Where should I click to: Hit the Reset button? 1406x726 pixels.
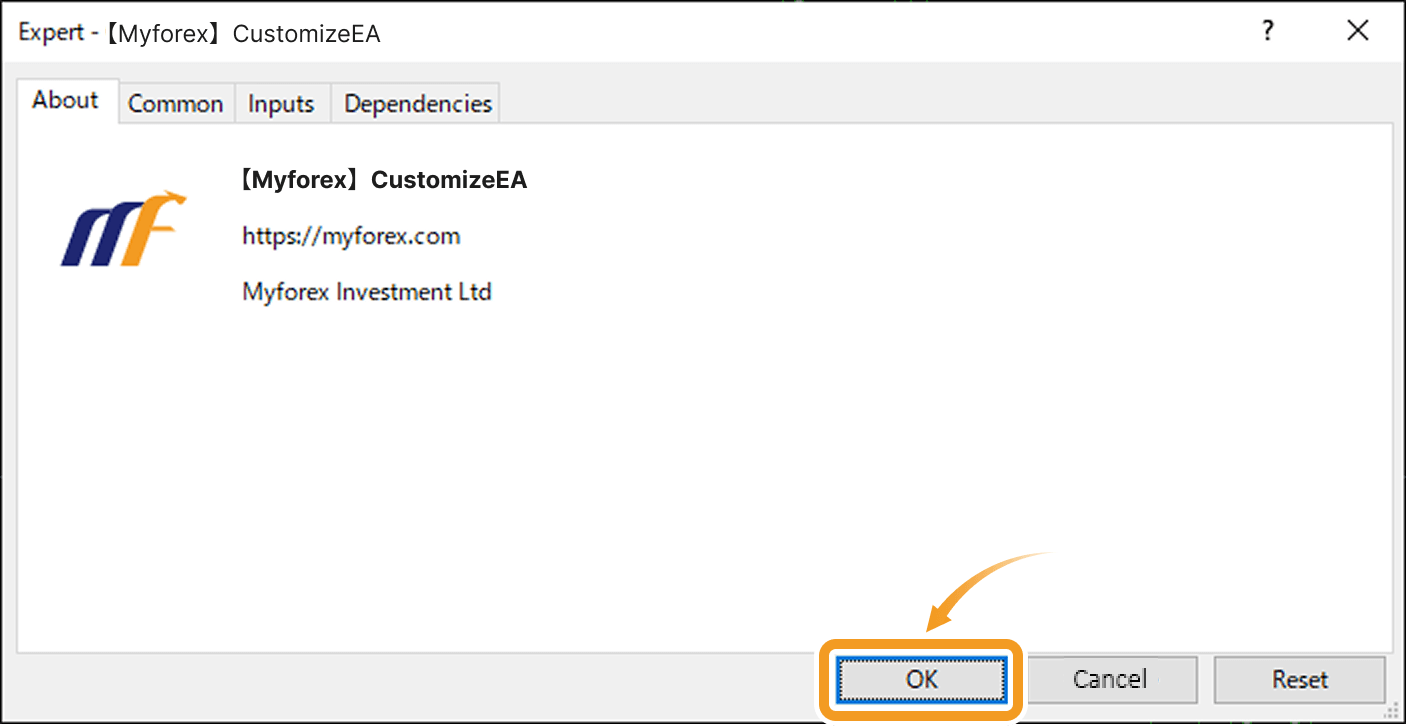pyautogui.click(x=1300, y=680)
